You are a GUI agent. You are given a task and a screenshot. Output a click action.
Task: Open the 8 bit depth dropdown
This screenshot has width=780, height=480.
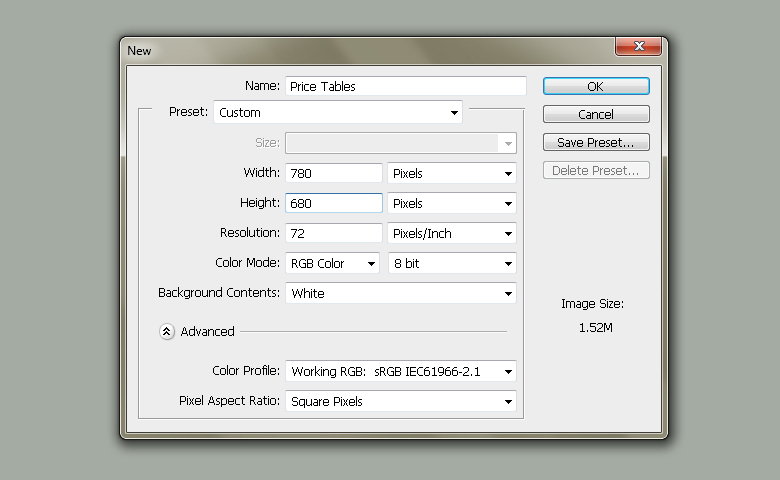point(452,264)
